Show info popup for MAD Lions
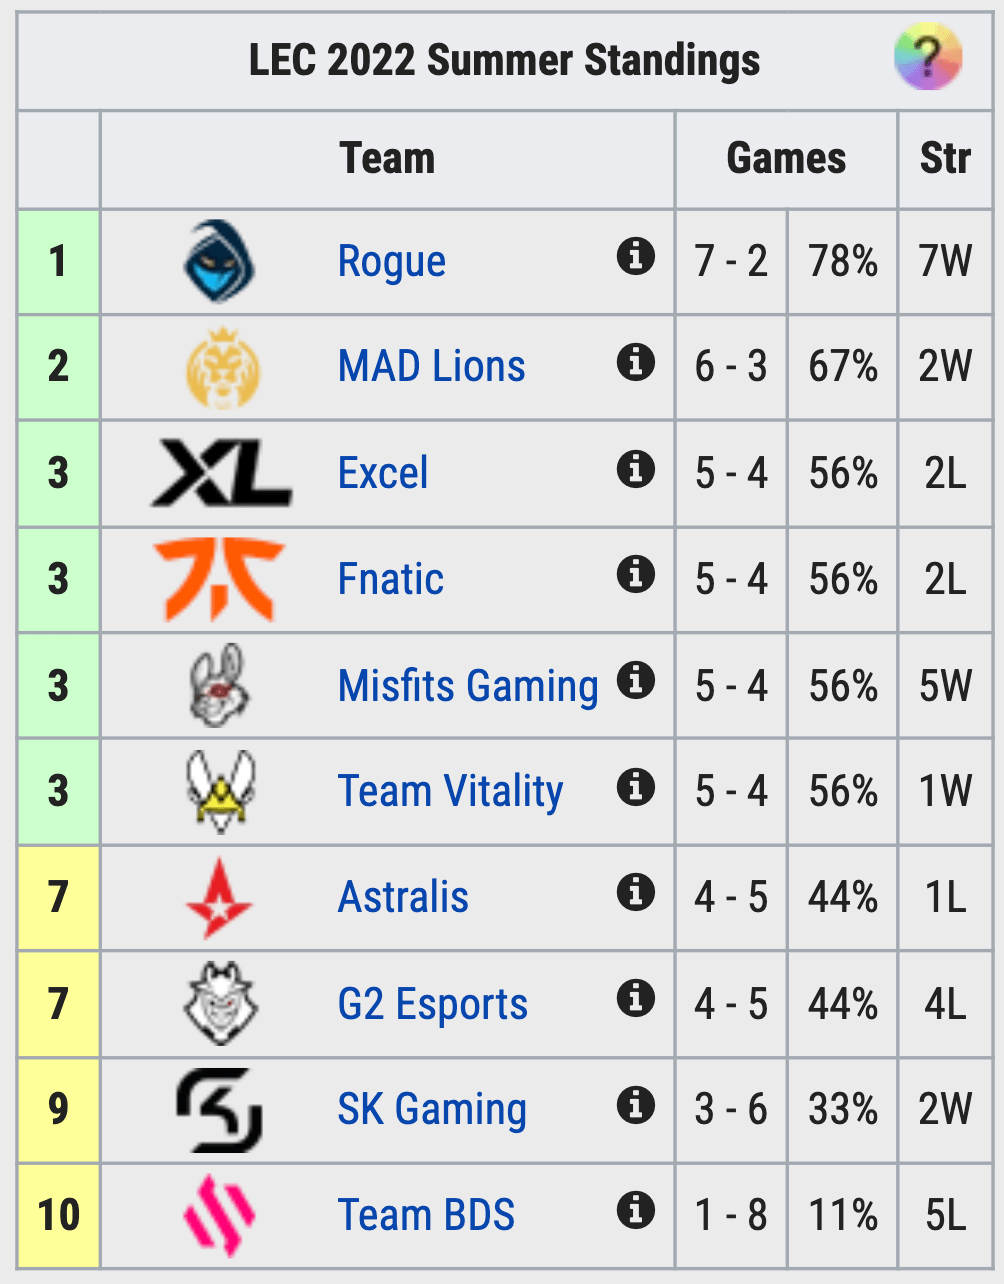This screenshot has width=1004, height=1284. pos(635,362)
